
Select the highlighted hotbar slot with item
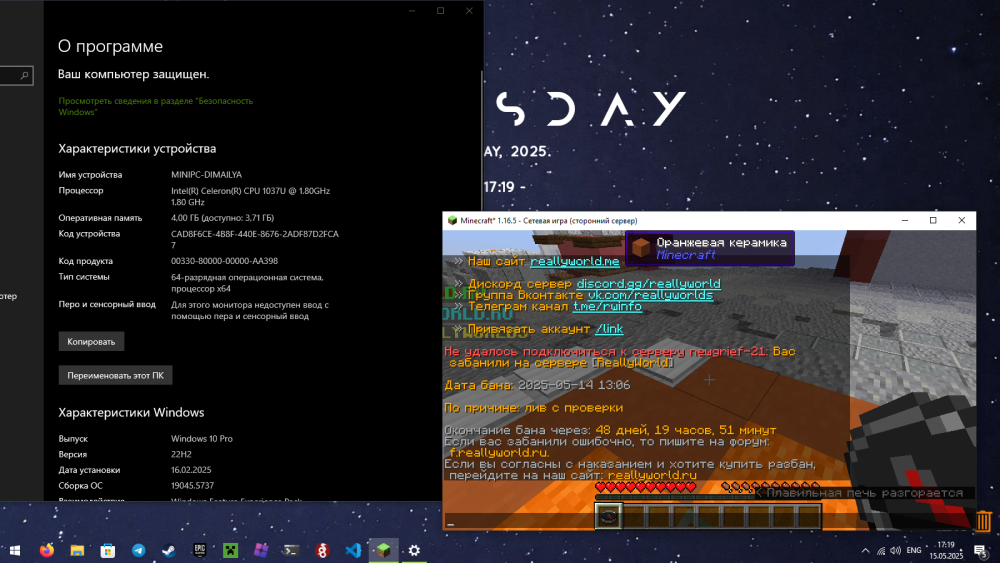pos(608,516)
